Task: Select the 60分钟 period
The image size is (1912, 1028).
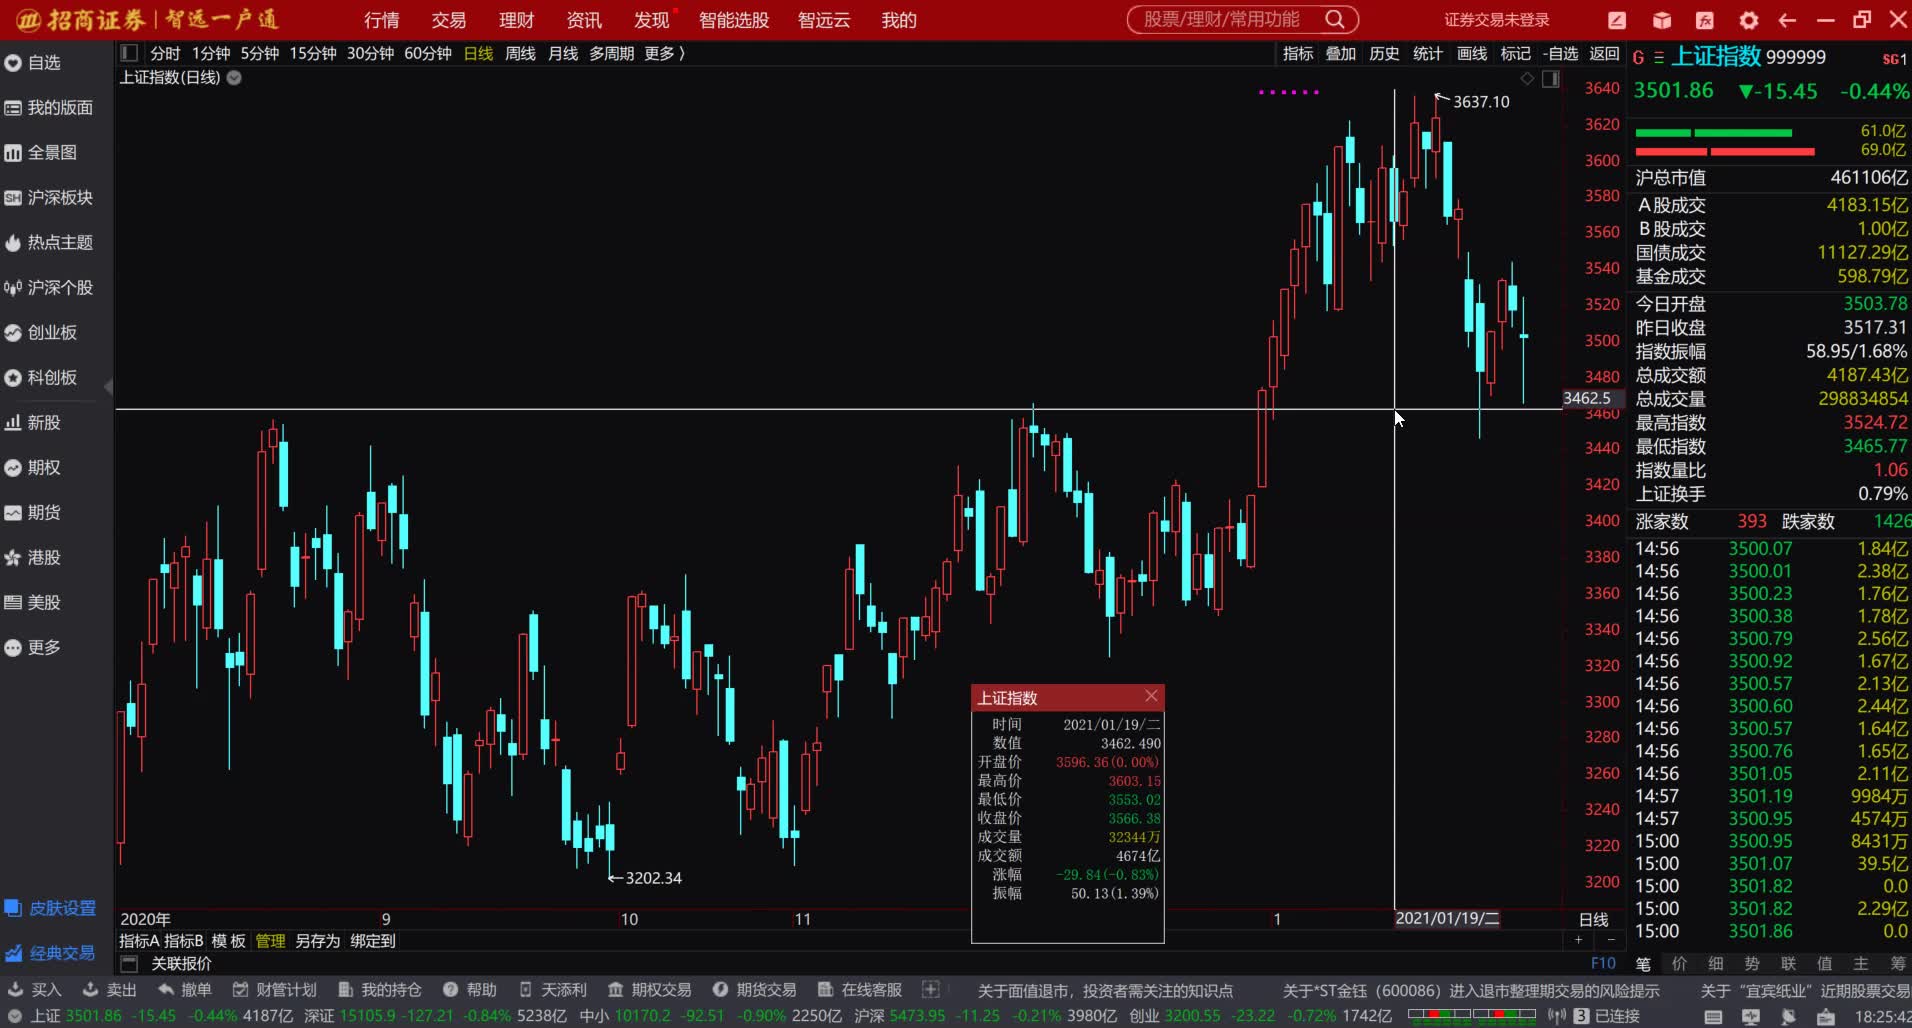Action: coord(428,53)
